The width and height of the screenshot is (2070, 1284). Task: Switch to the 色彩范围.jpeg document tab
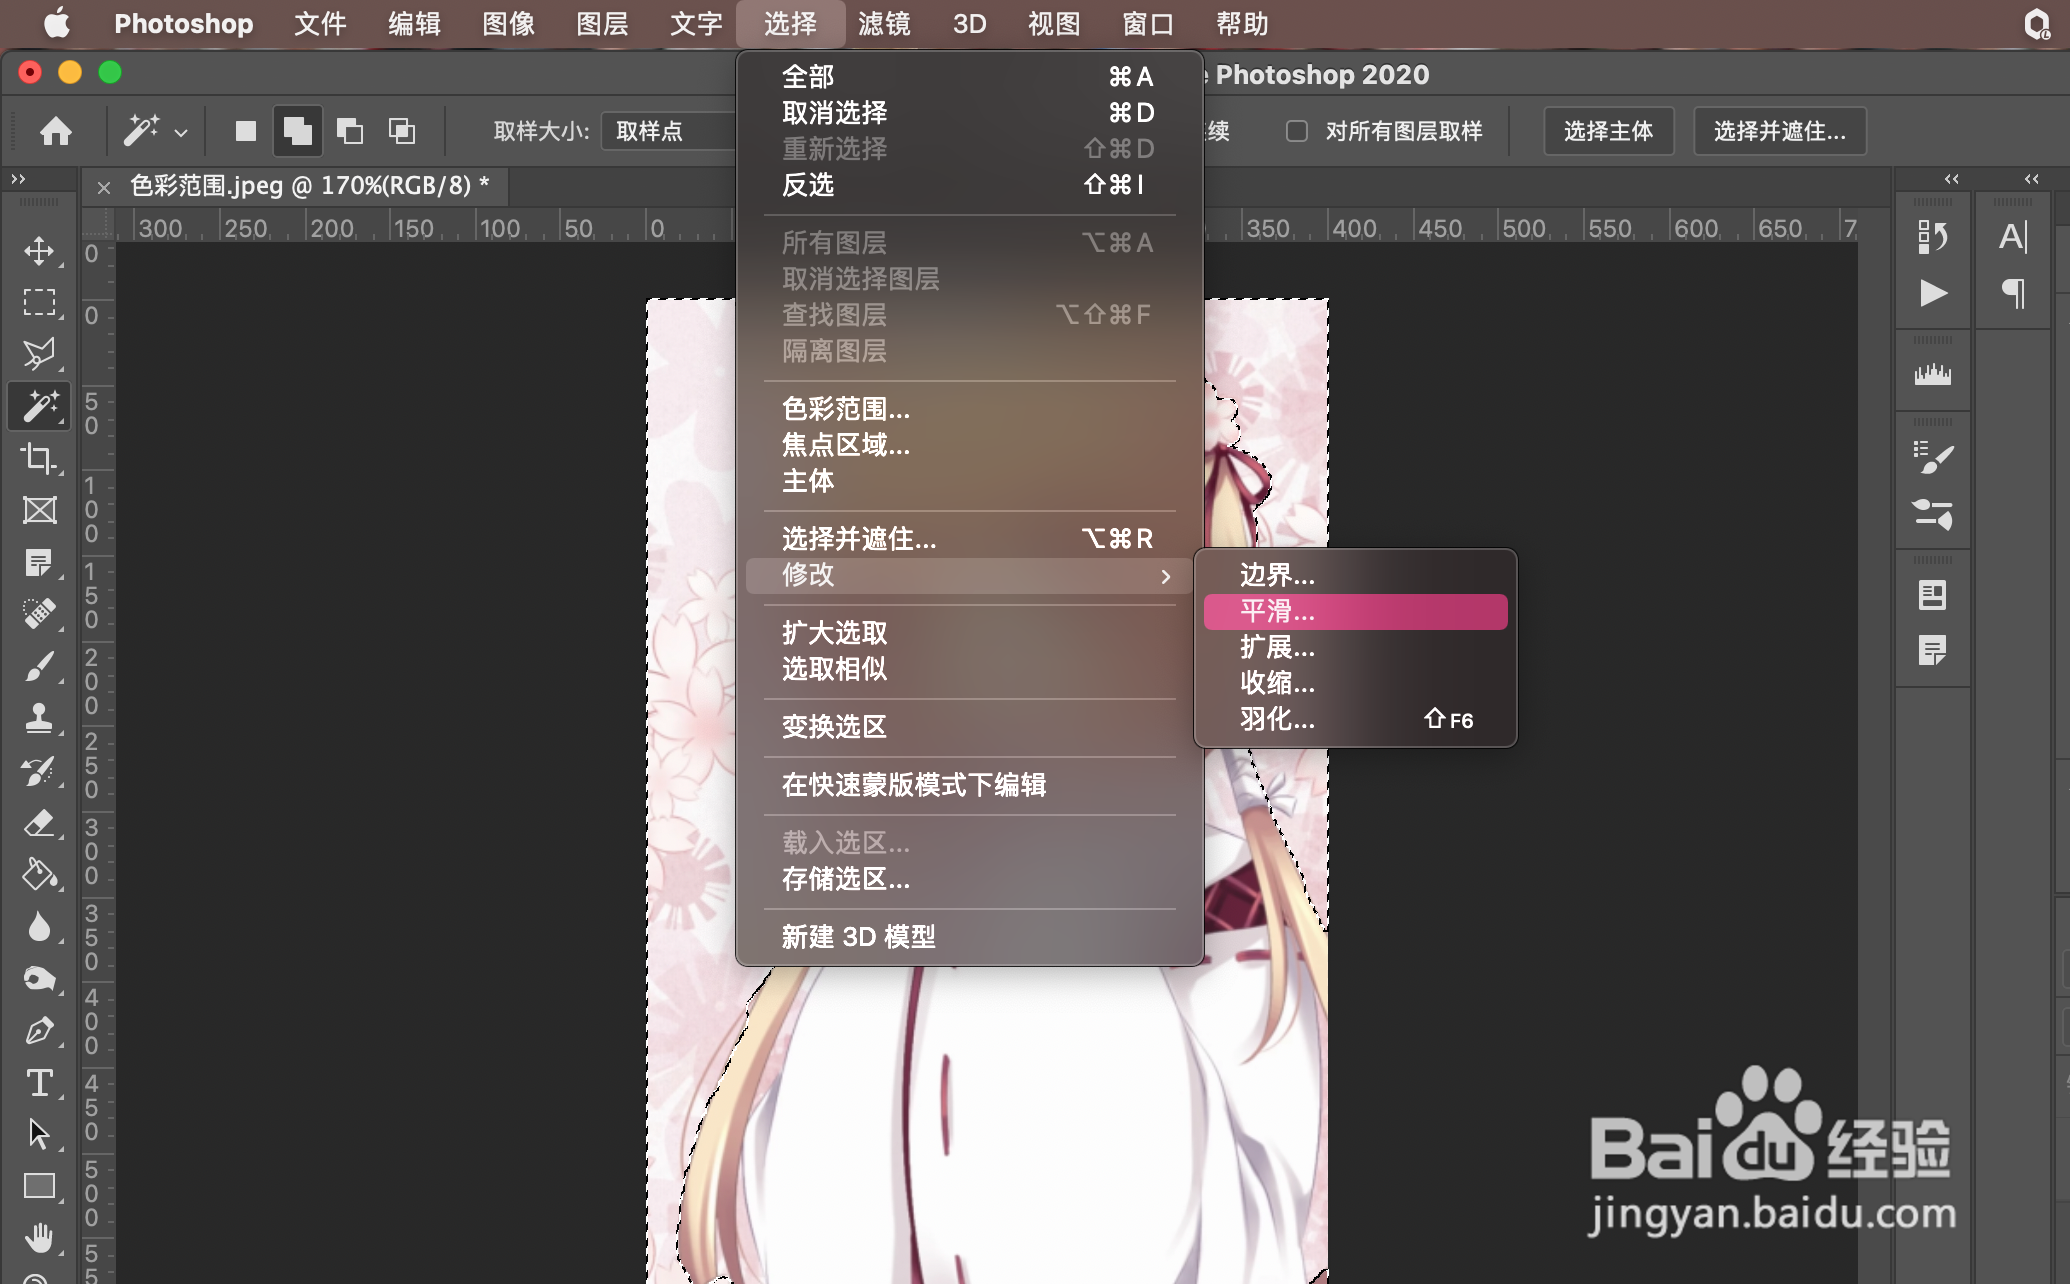310,186
